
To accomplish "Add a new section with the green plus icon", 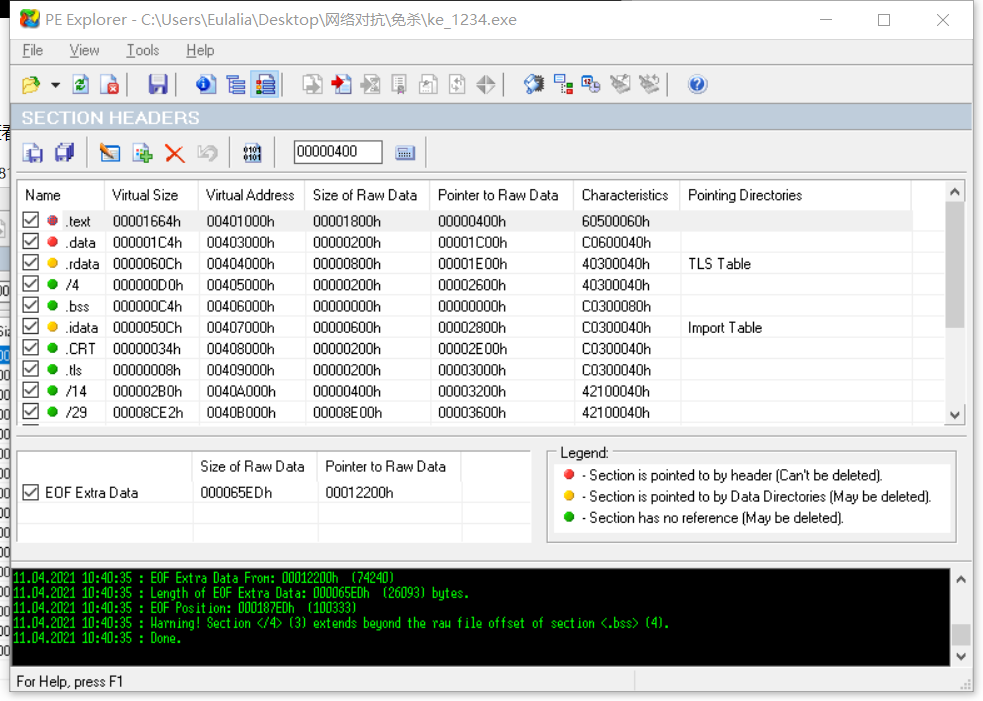I will tap(143, 153).
